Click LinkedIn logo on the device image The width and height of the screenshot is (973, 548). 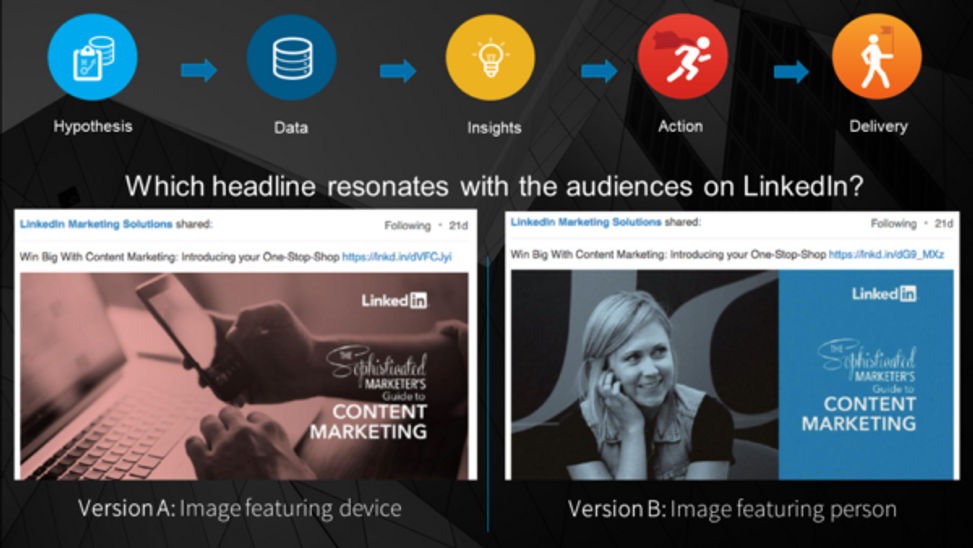point(395,301)
